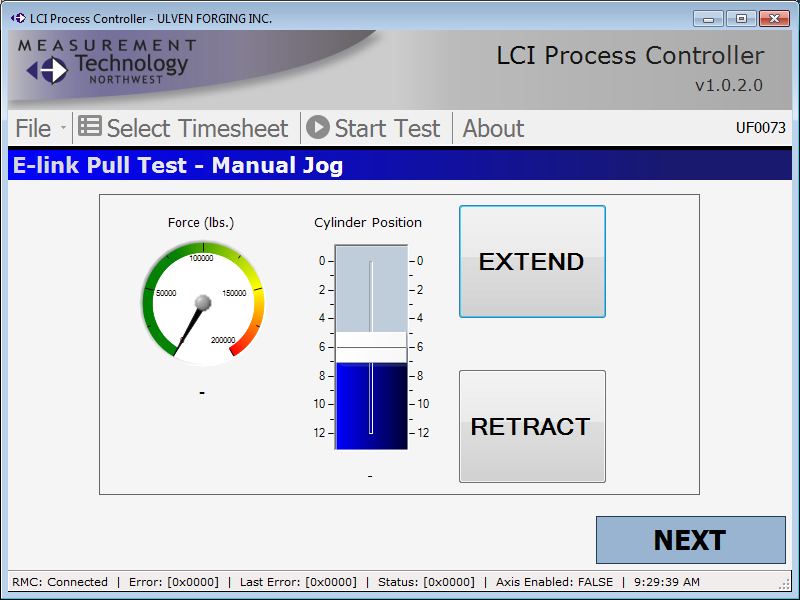Open the About menu item
Image resolution: width=800 pixels, height=600 pixels.
click(x=493, y=129)
